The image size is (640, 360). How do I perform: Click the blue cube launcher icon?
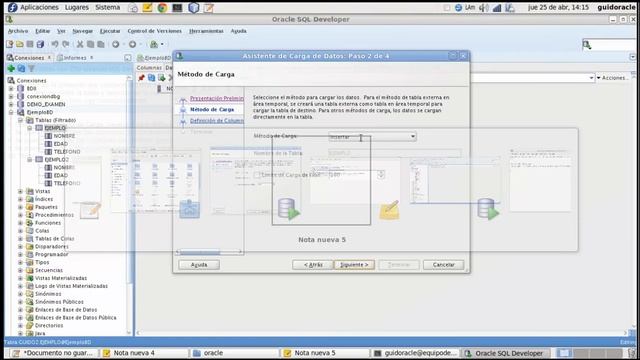pos(193,8)
